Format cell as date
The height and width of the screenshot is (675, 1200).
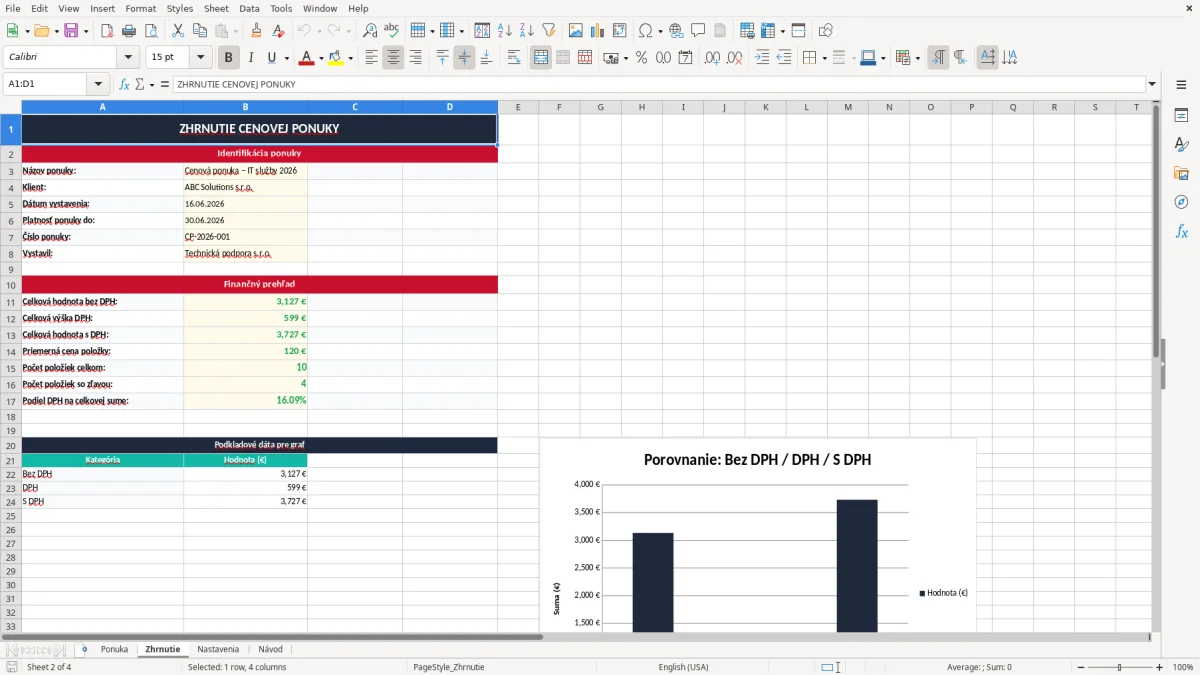coord(685,58)
